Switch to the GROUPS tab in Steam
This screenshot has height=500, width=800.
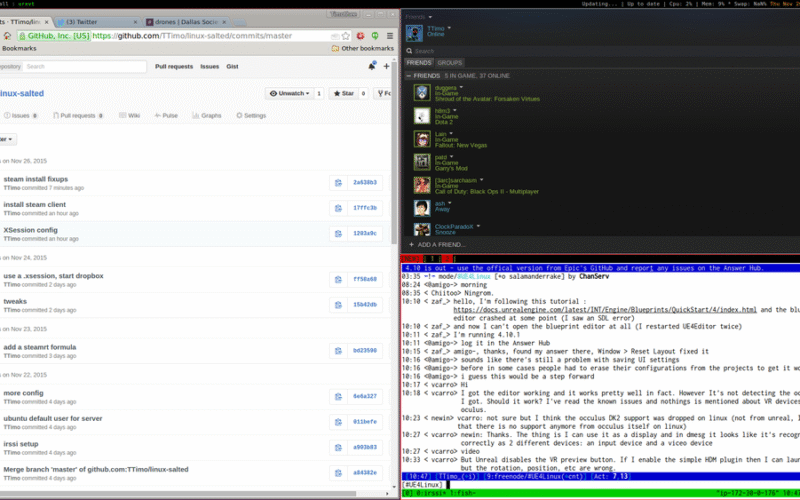tap(449, 62)
